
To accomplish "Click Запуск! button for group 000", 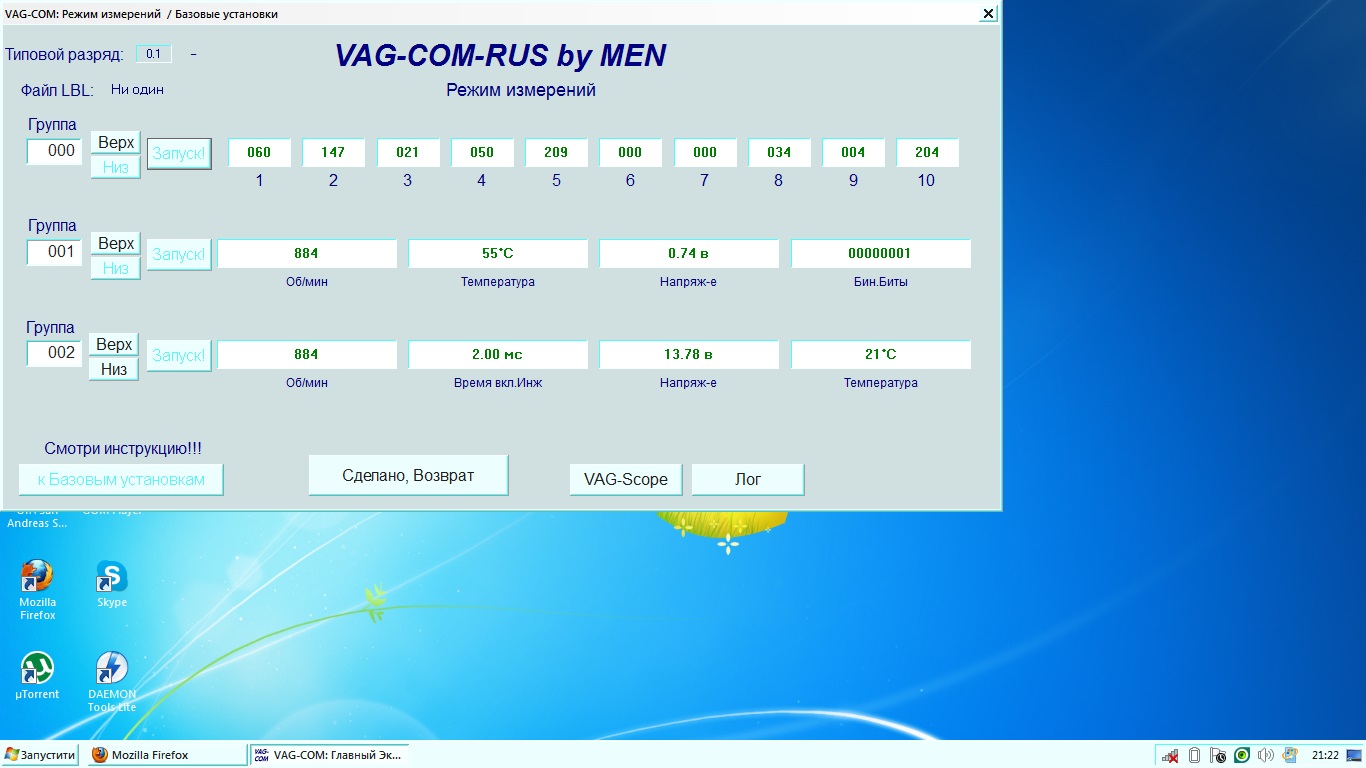I will 179,154.
